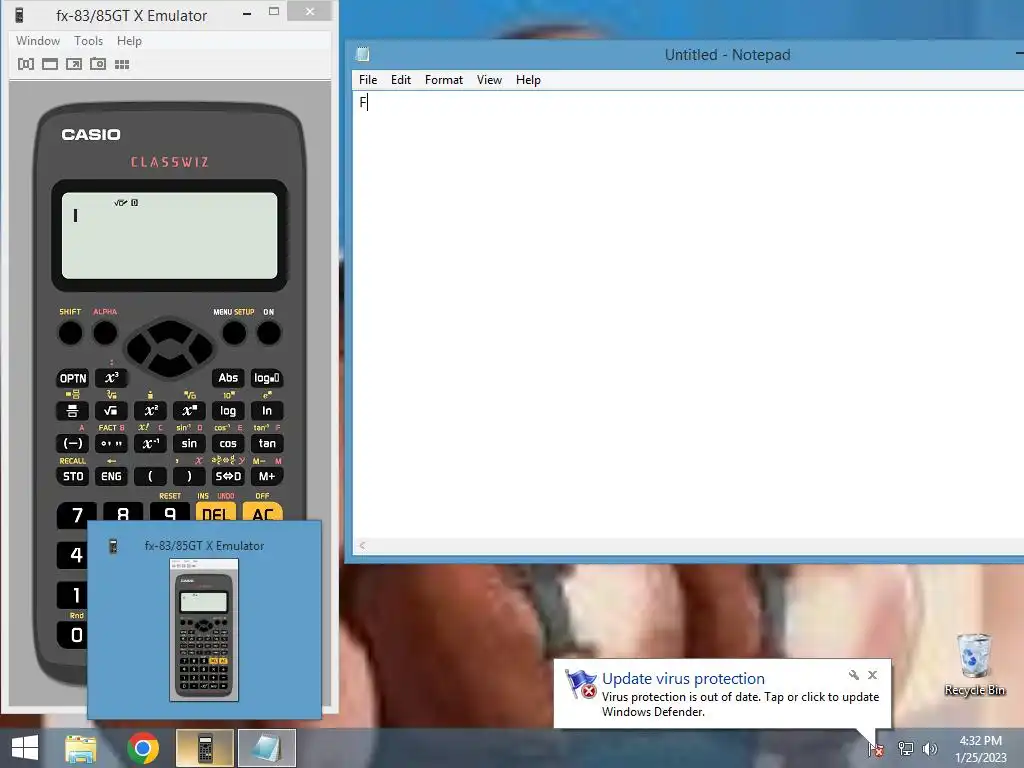Open the Windows Start button
The height and width of the screenshot is (768, 1024).
(25, 748)
